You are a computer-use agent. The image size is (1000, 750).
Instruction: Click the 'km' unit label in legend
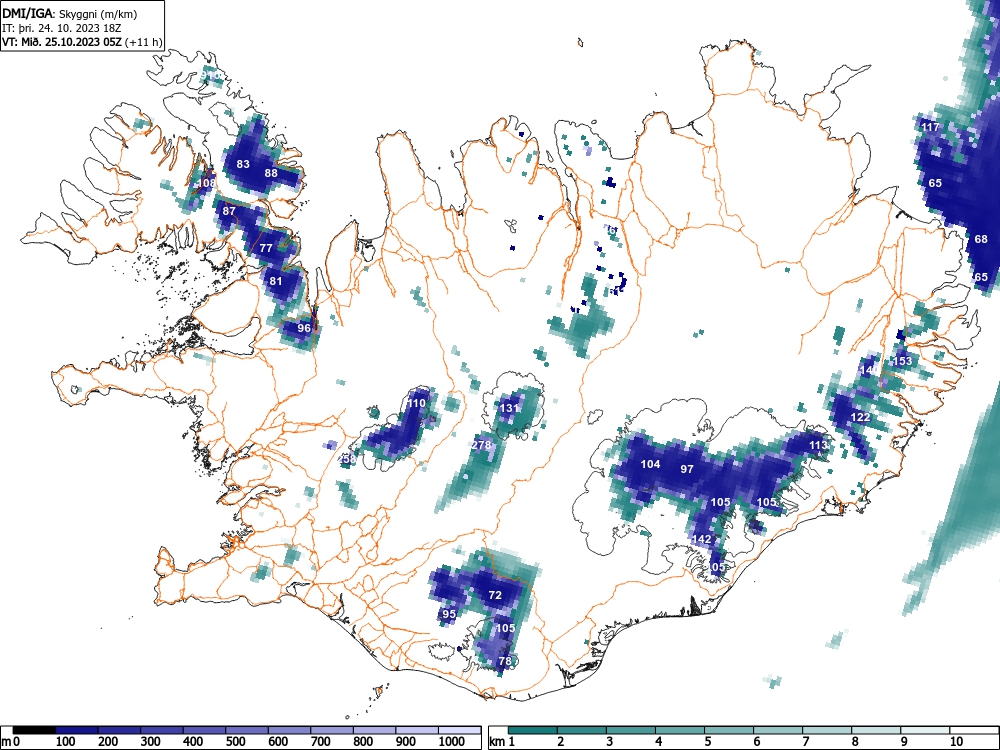click(x=497, y=742)
